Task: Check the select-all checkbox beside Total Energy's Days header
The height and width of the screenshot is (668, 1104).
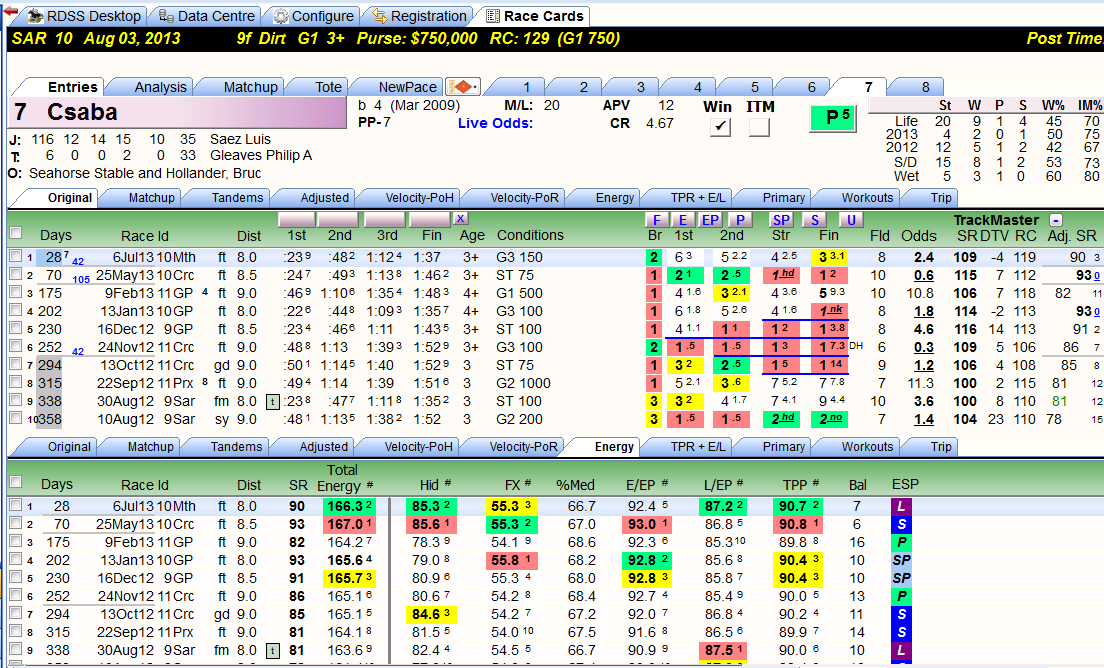Action: coord(15,482)
